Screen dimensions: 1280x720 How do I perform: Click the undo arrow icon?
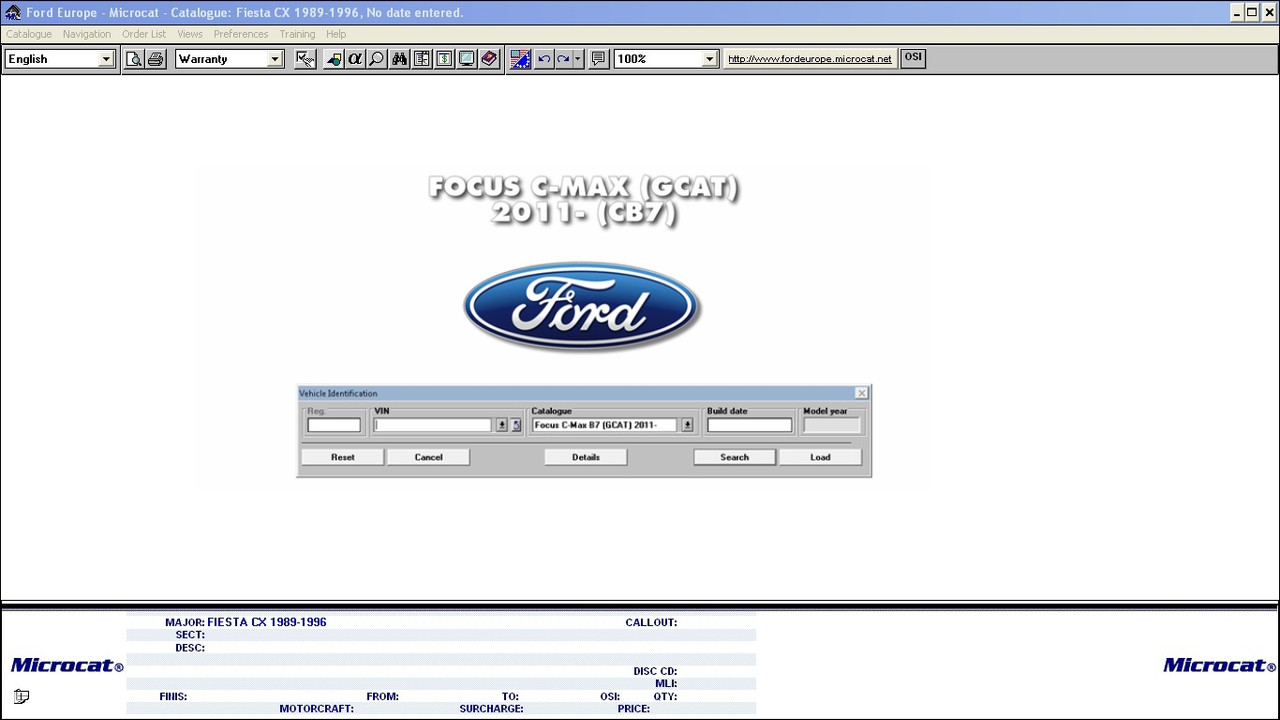(x=544, y=59)
